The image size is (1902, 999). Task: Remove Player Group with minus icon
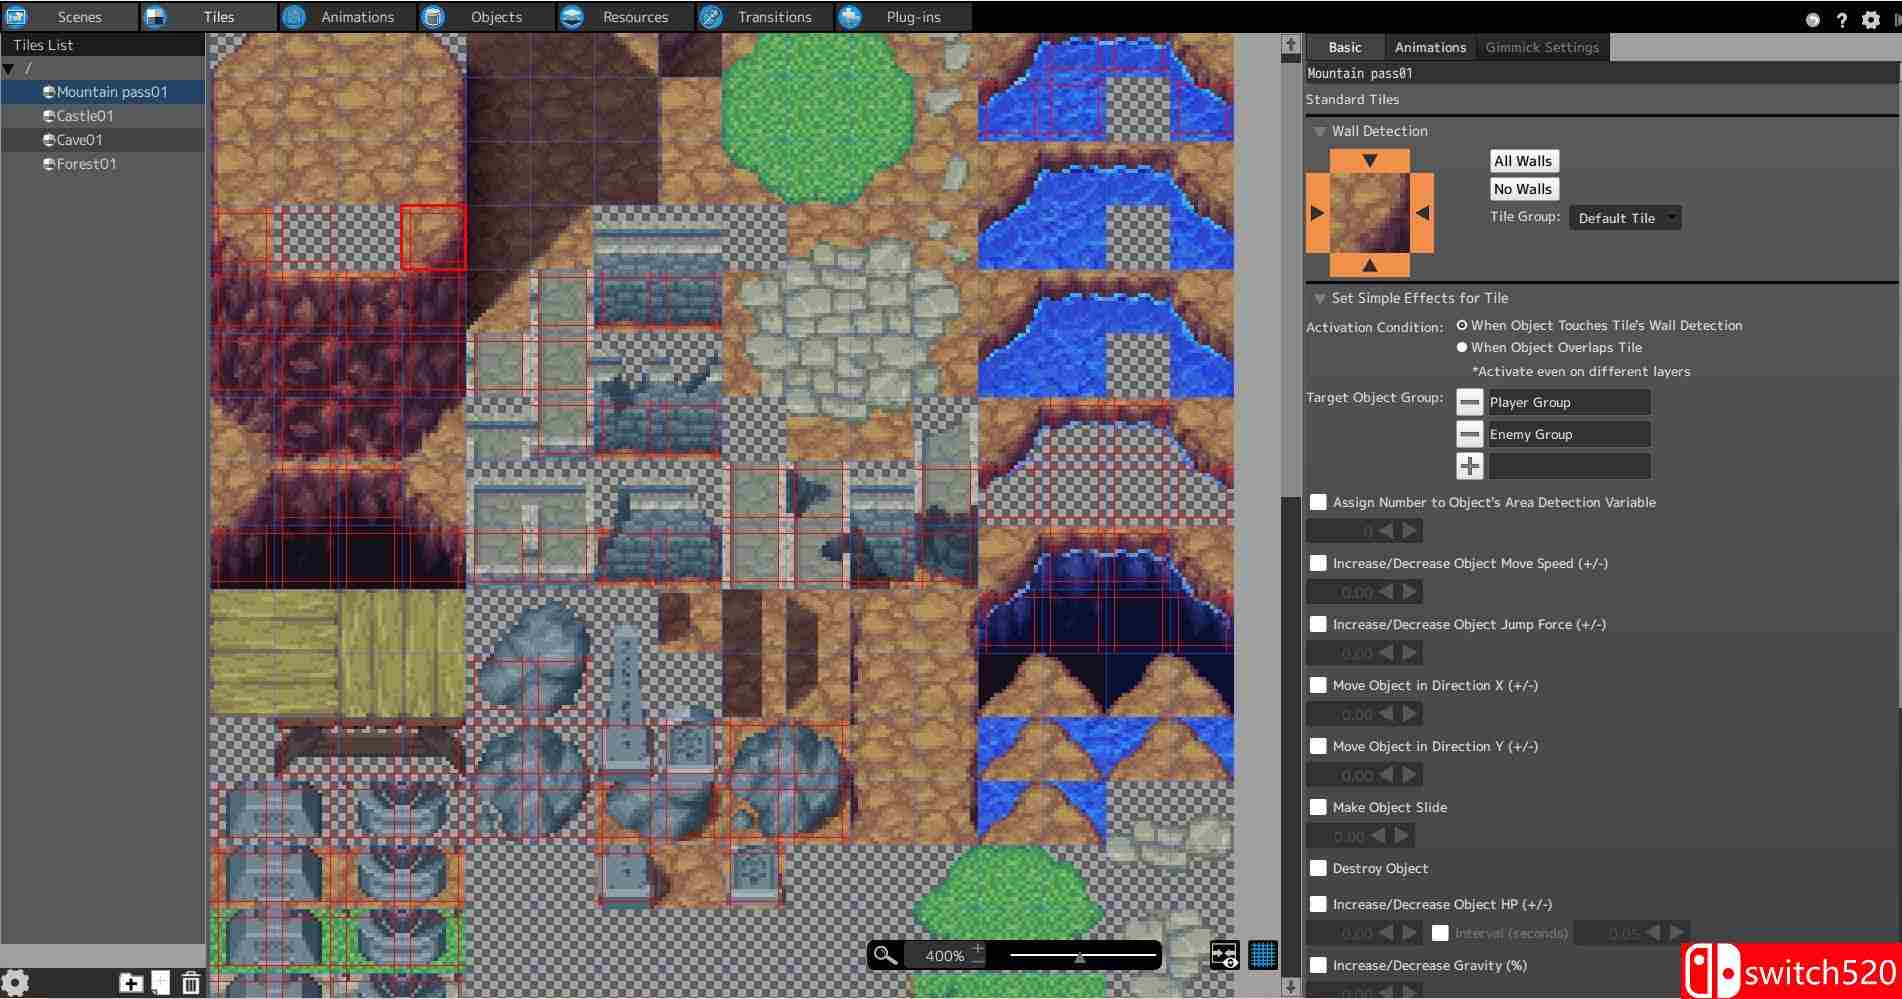[1469, 402]
